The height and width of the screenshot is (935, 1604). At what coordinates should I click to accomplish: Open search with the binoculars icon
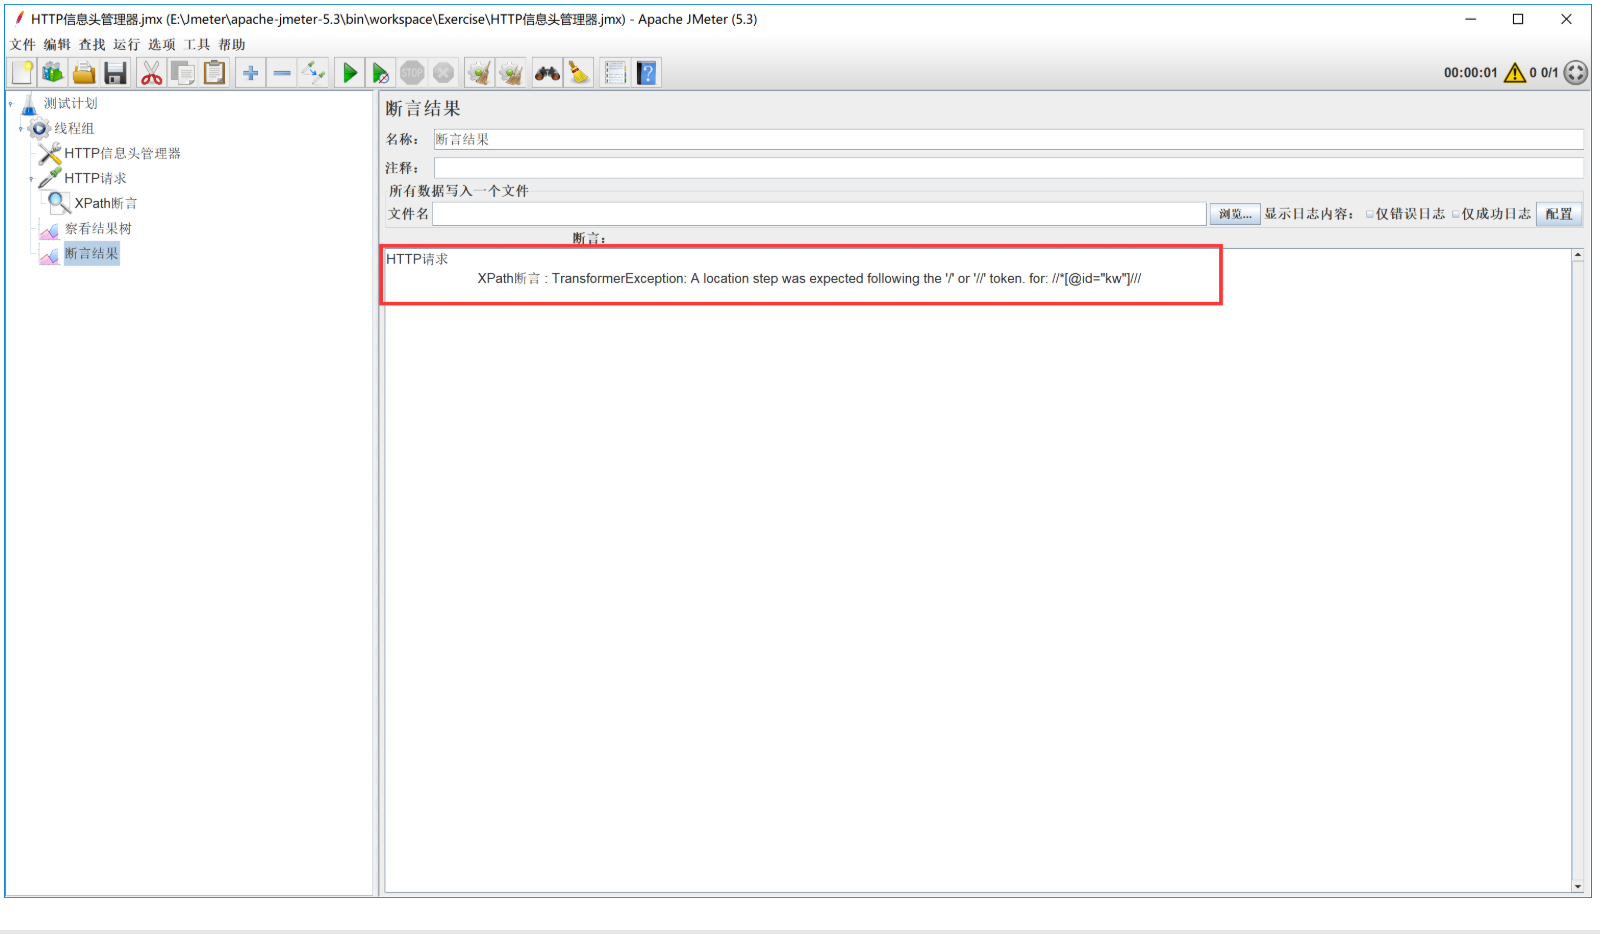pyautogui.click(x=546, y=72)
